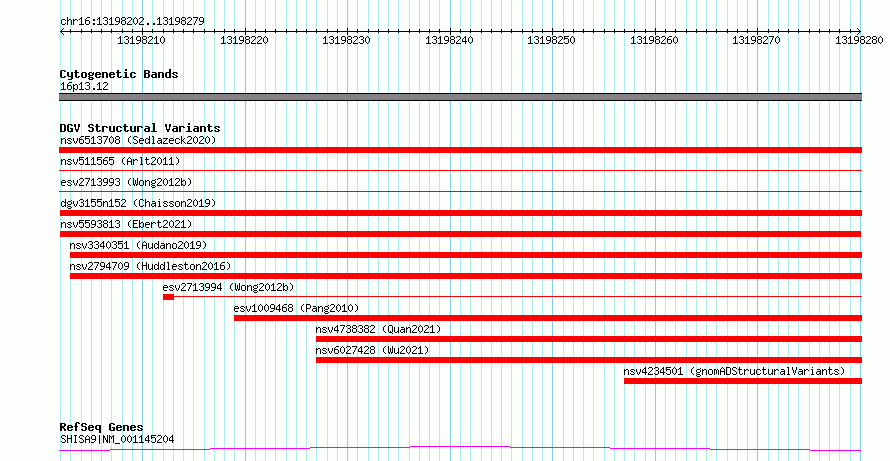The width and height of the screenshot is (890, 461).
Task: Open variant nsv2794709 (Huddleston2016) label
Action: pyautogui.click(x=150, y=266)
